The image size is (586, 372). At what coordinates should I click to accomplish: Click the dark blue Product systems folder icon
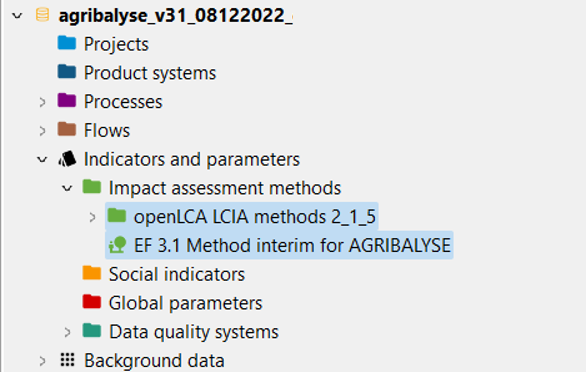(x=67, y=71)
